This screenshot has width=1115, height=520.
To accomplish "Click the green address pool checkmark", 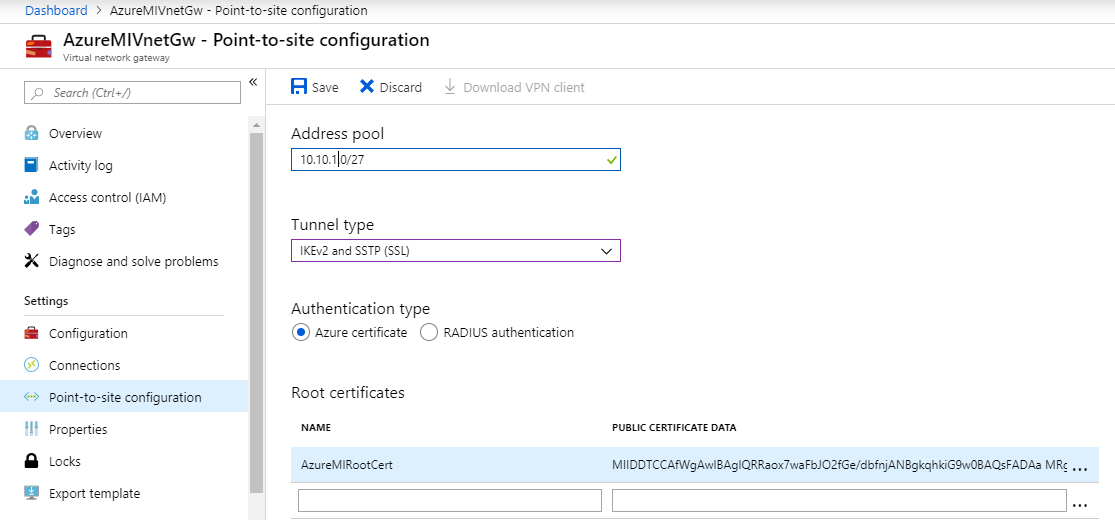I will [x=612, y=161].
